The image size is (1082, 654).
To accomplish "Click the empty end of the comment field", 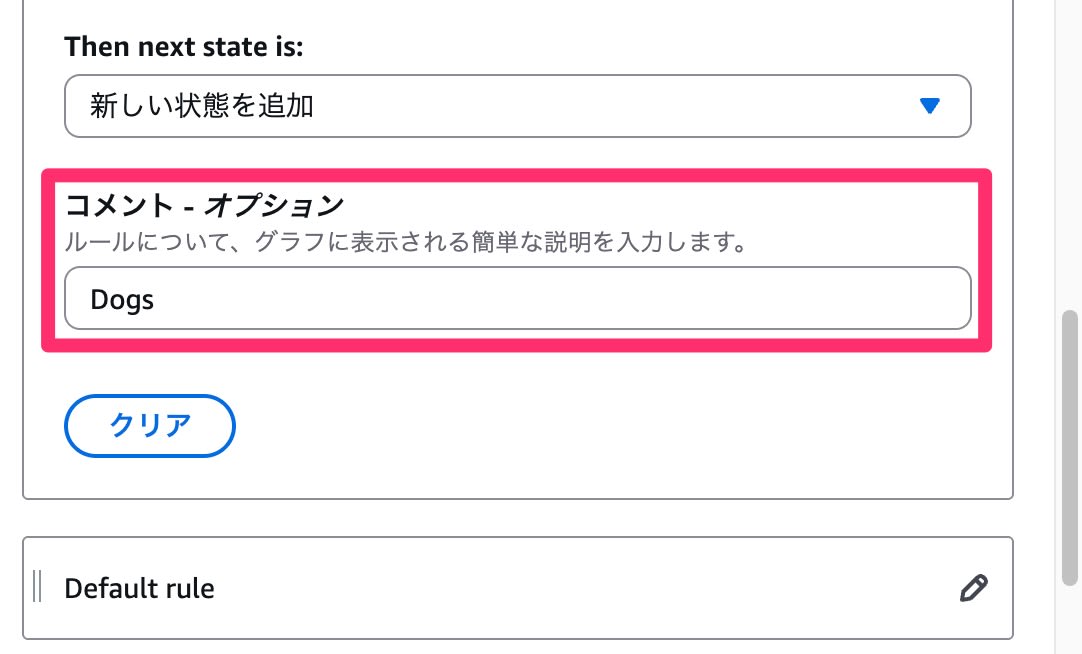I will (x=800, y=298).
